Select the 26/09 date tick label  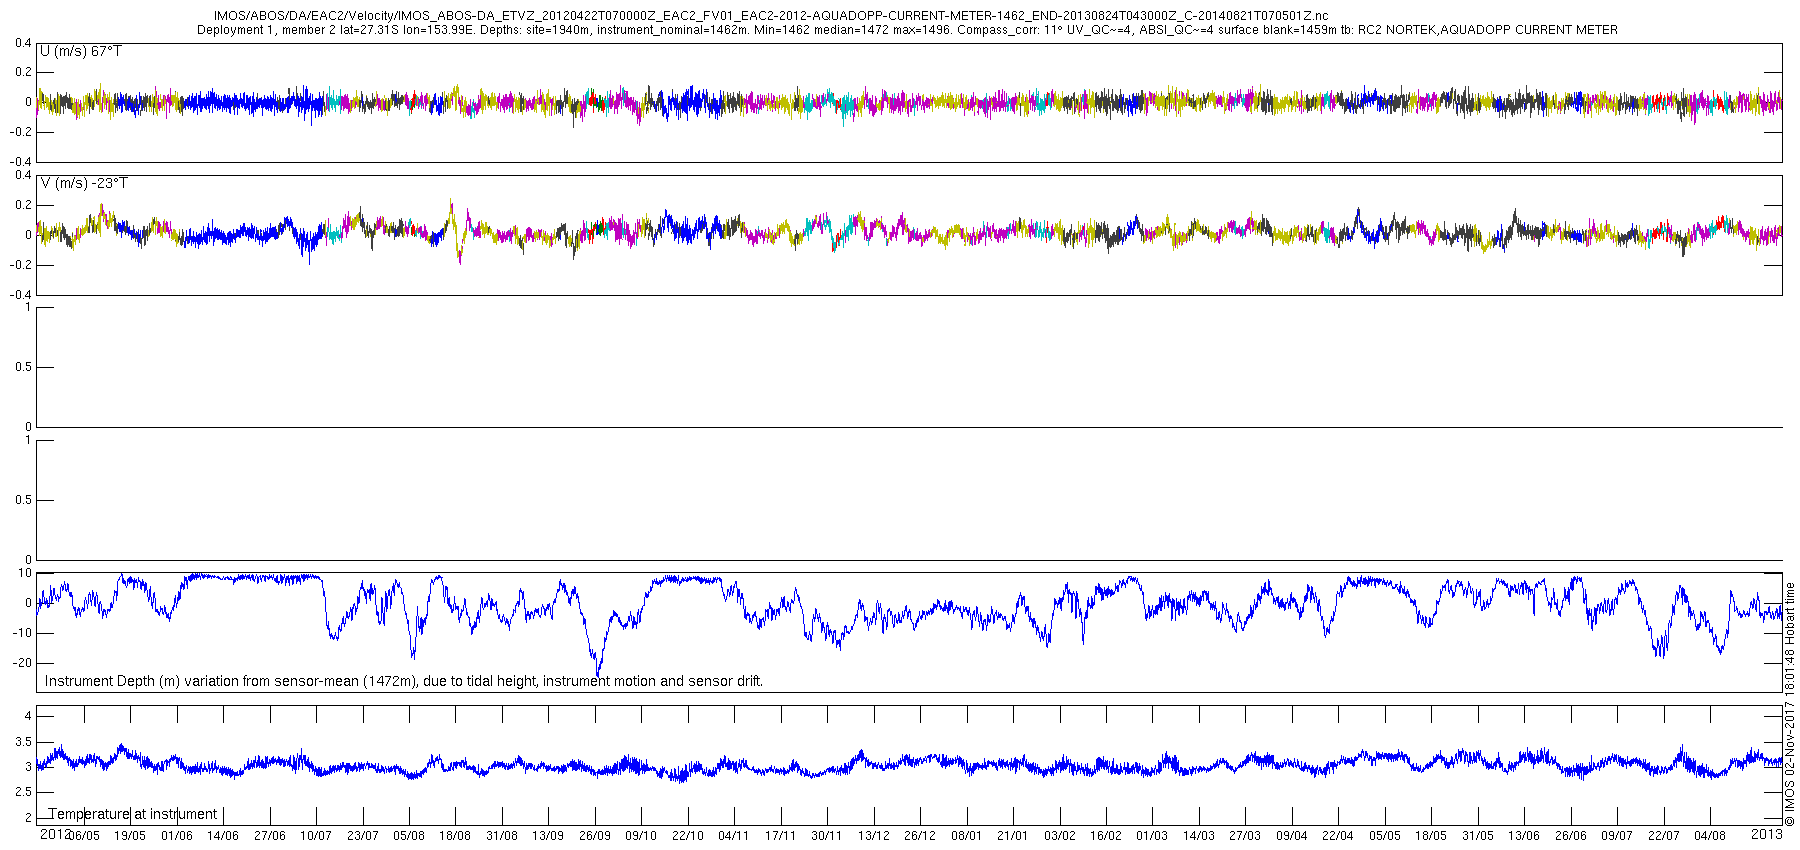(x=595, y=836)
